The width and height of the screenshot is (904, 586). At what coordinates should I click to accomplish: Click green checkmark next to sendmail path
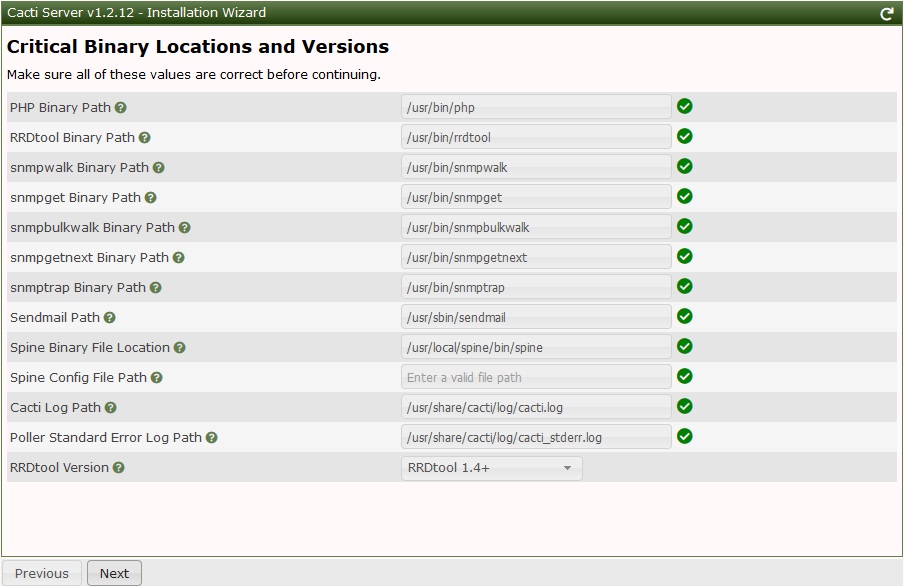coord(684,316)
